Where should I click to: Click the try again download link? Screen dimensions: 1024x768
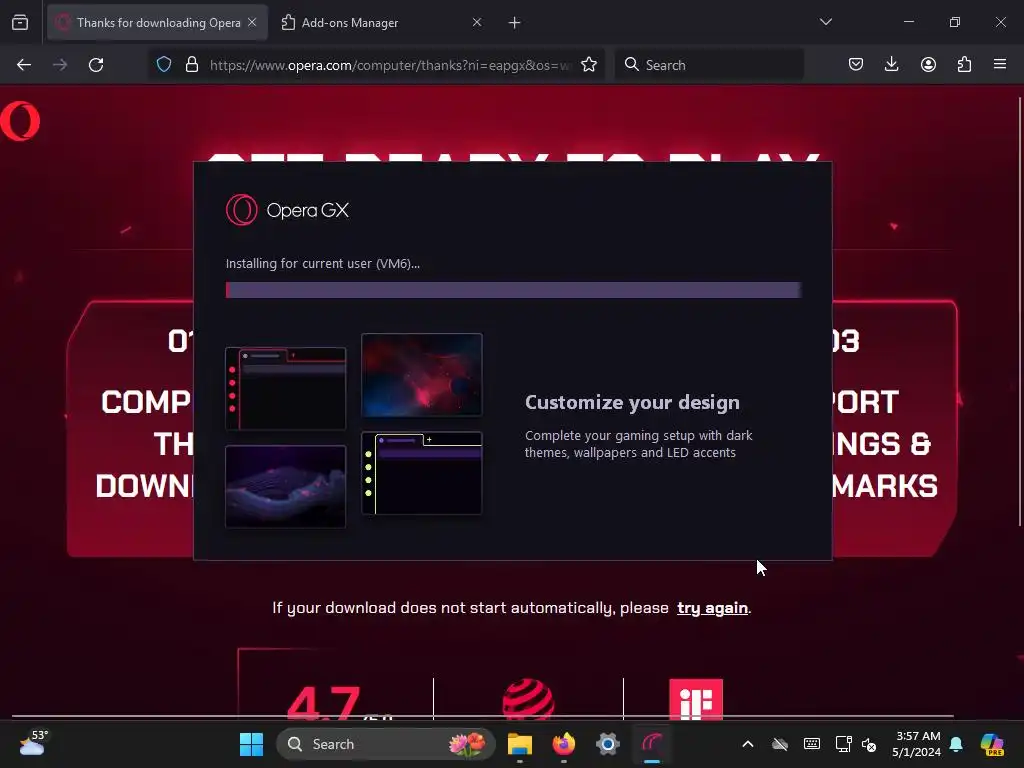tap(712, 608)
